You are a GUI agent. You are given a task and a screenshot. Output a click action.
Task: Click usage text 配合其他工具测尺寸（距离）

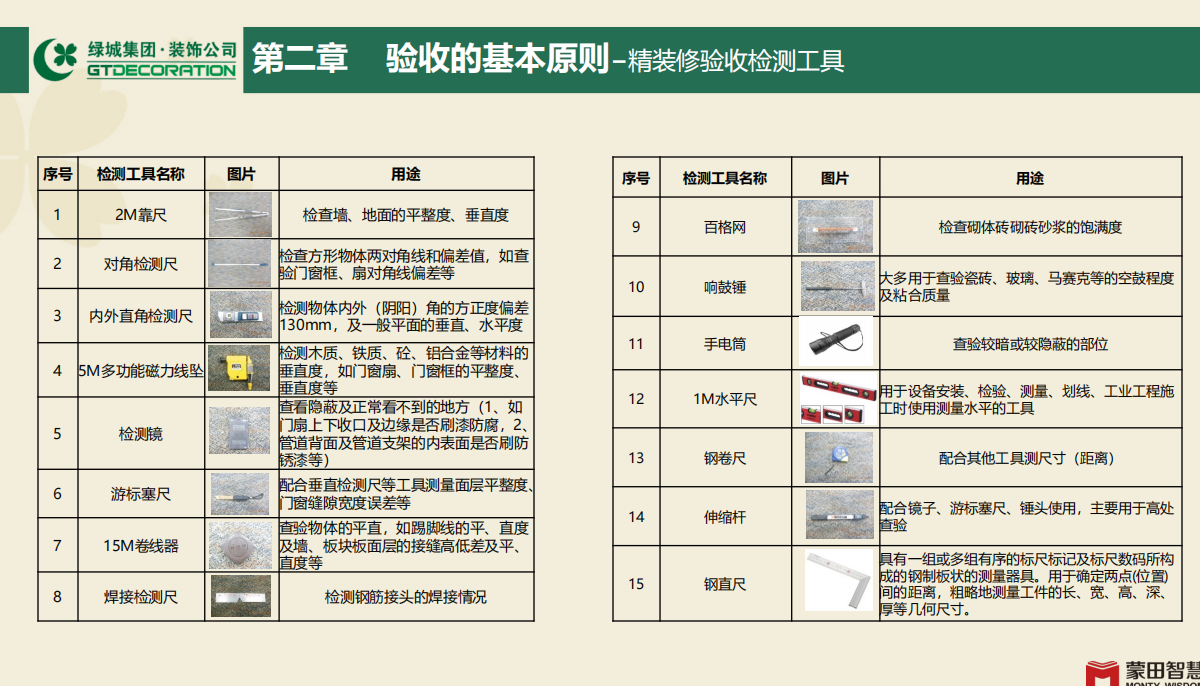point(1030,458)
